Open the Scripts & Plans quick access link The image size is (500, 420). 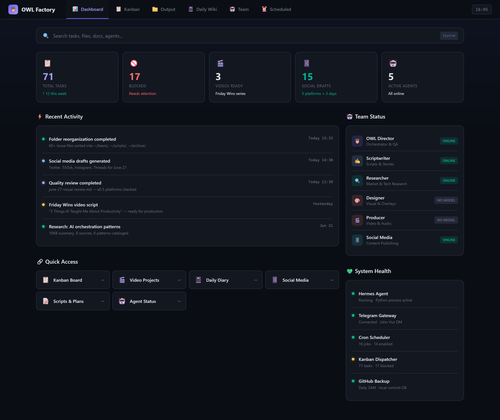pyautogui.click(x=73, y=301)
